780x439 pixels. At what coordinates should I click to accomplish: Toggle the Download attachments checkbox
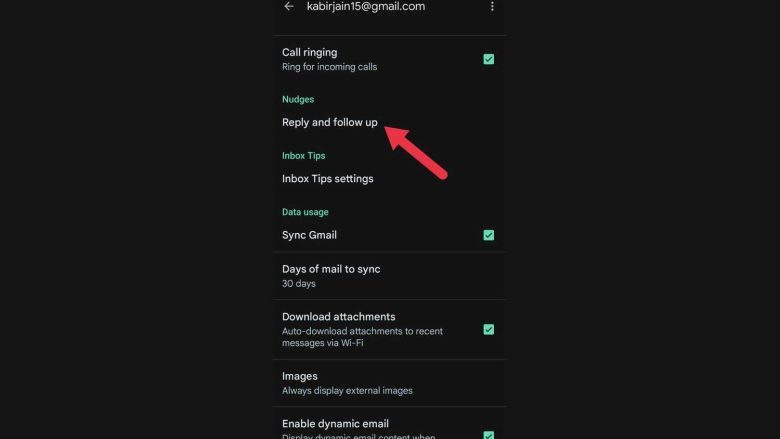click(x=488, y=330)
